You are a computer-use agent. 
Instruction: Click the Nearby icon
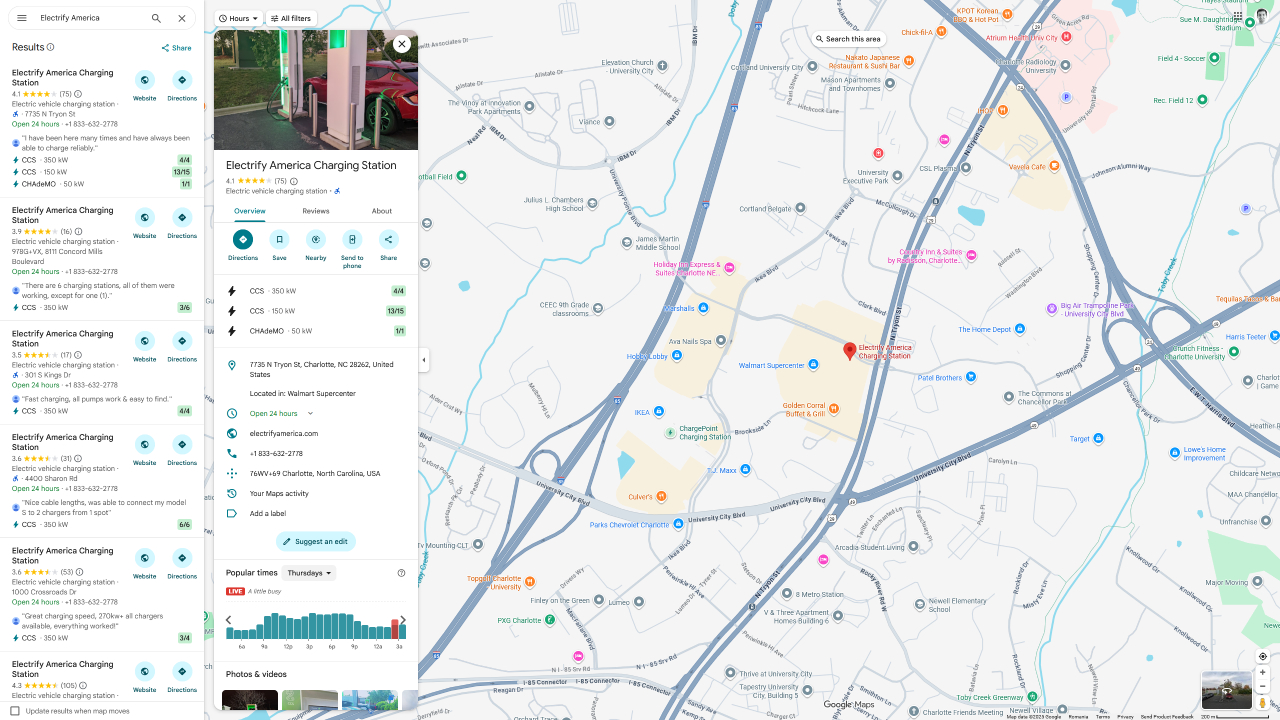tap(316, 240)
